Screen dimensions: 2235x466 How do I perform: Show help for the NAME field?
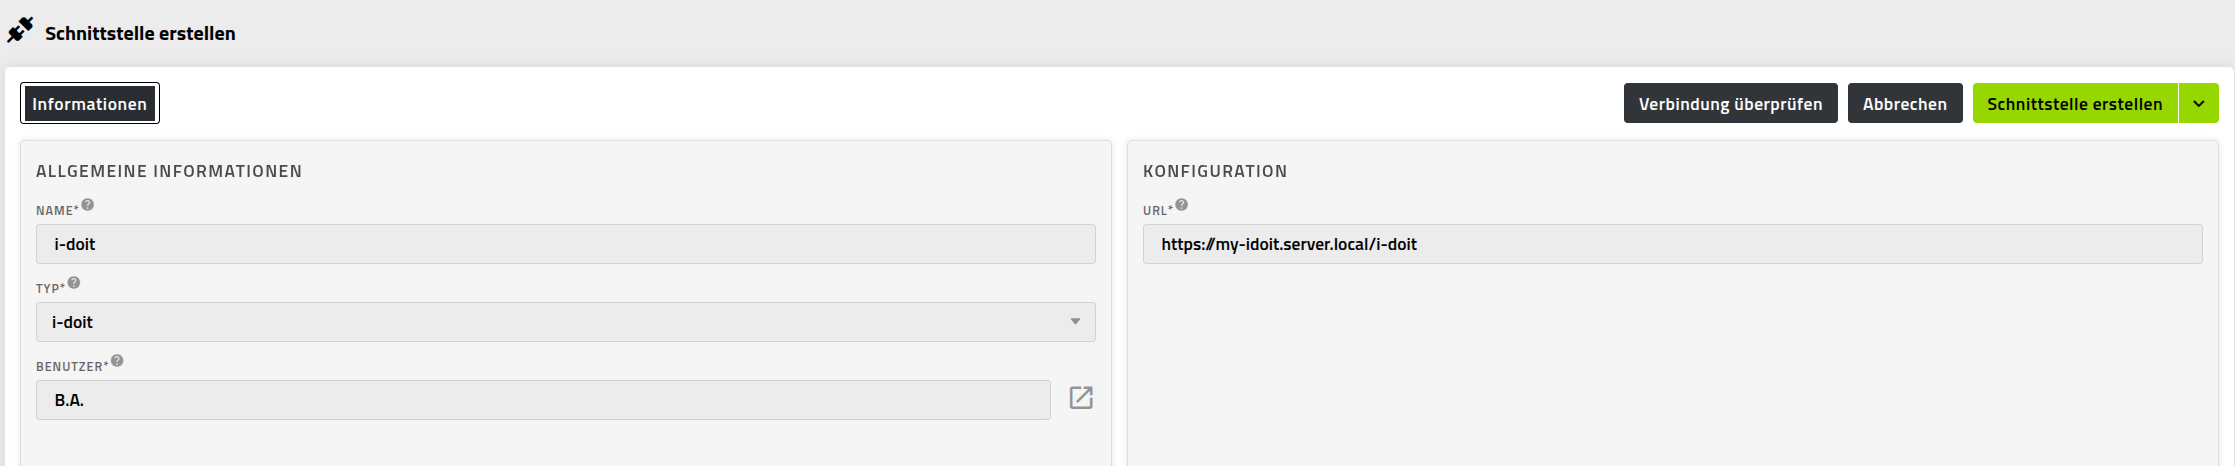pos(88,205)
